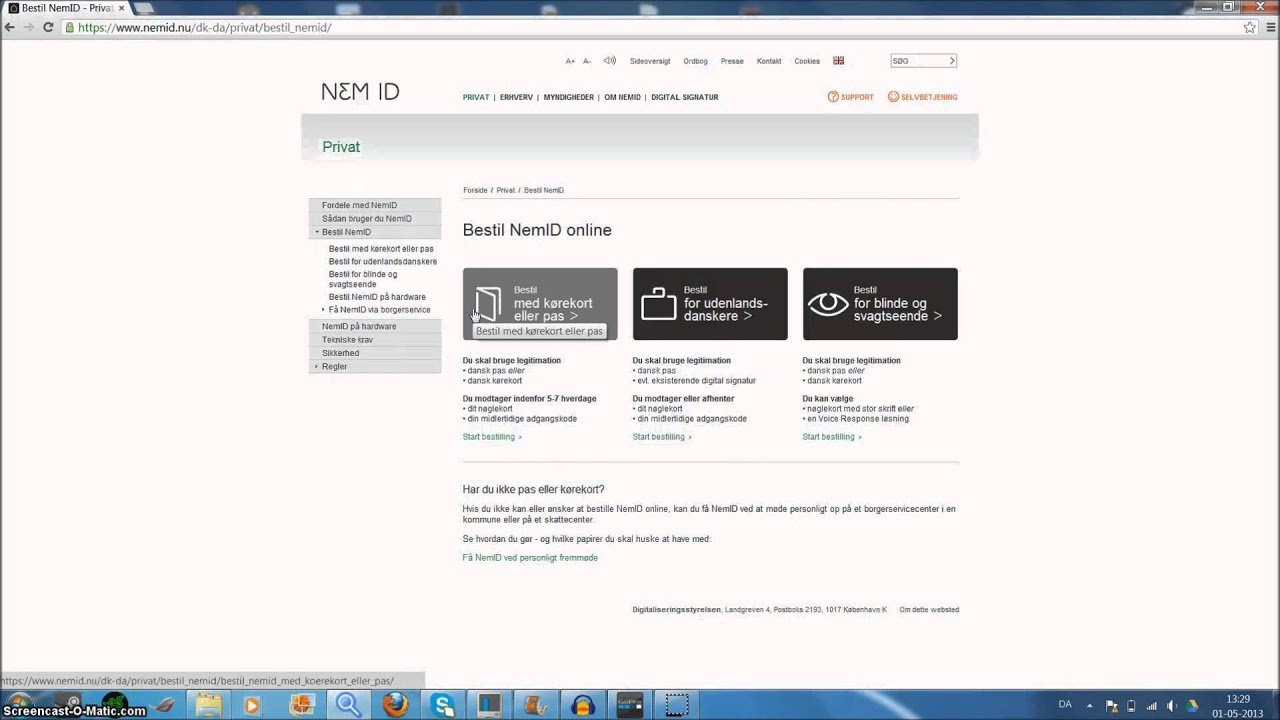The image size is (1280, 720).
Task: Open Skype from the taskbar
Action: point(443,705)
